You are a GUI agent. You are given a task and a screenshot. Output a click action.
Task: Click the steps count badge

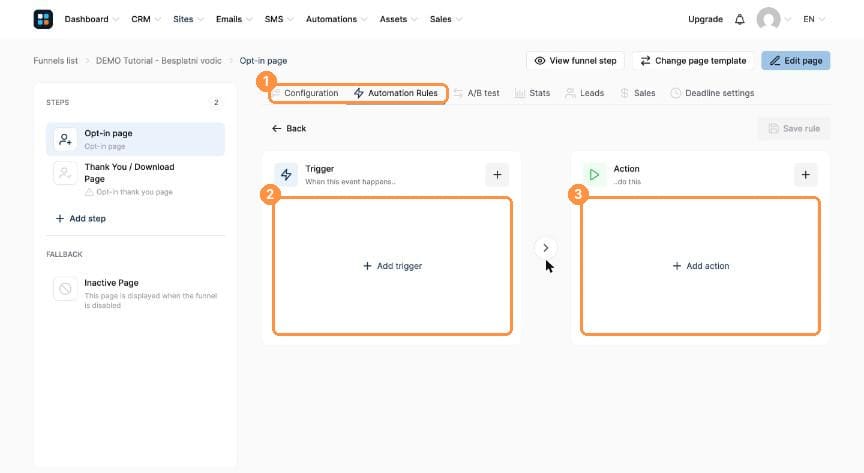point(216,103)
